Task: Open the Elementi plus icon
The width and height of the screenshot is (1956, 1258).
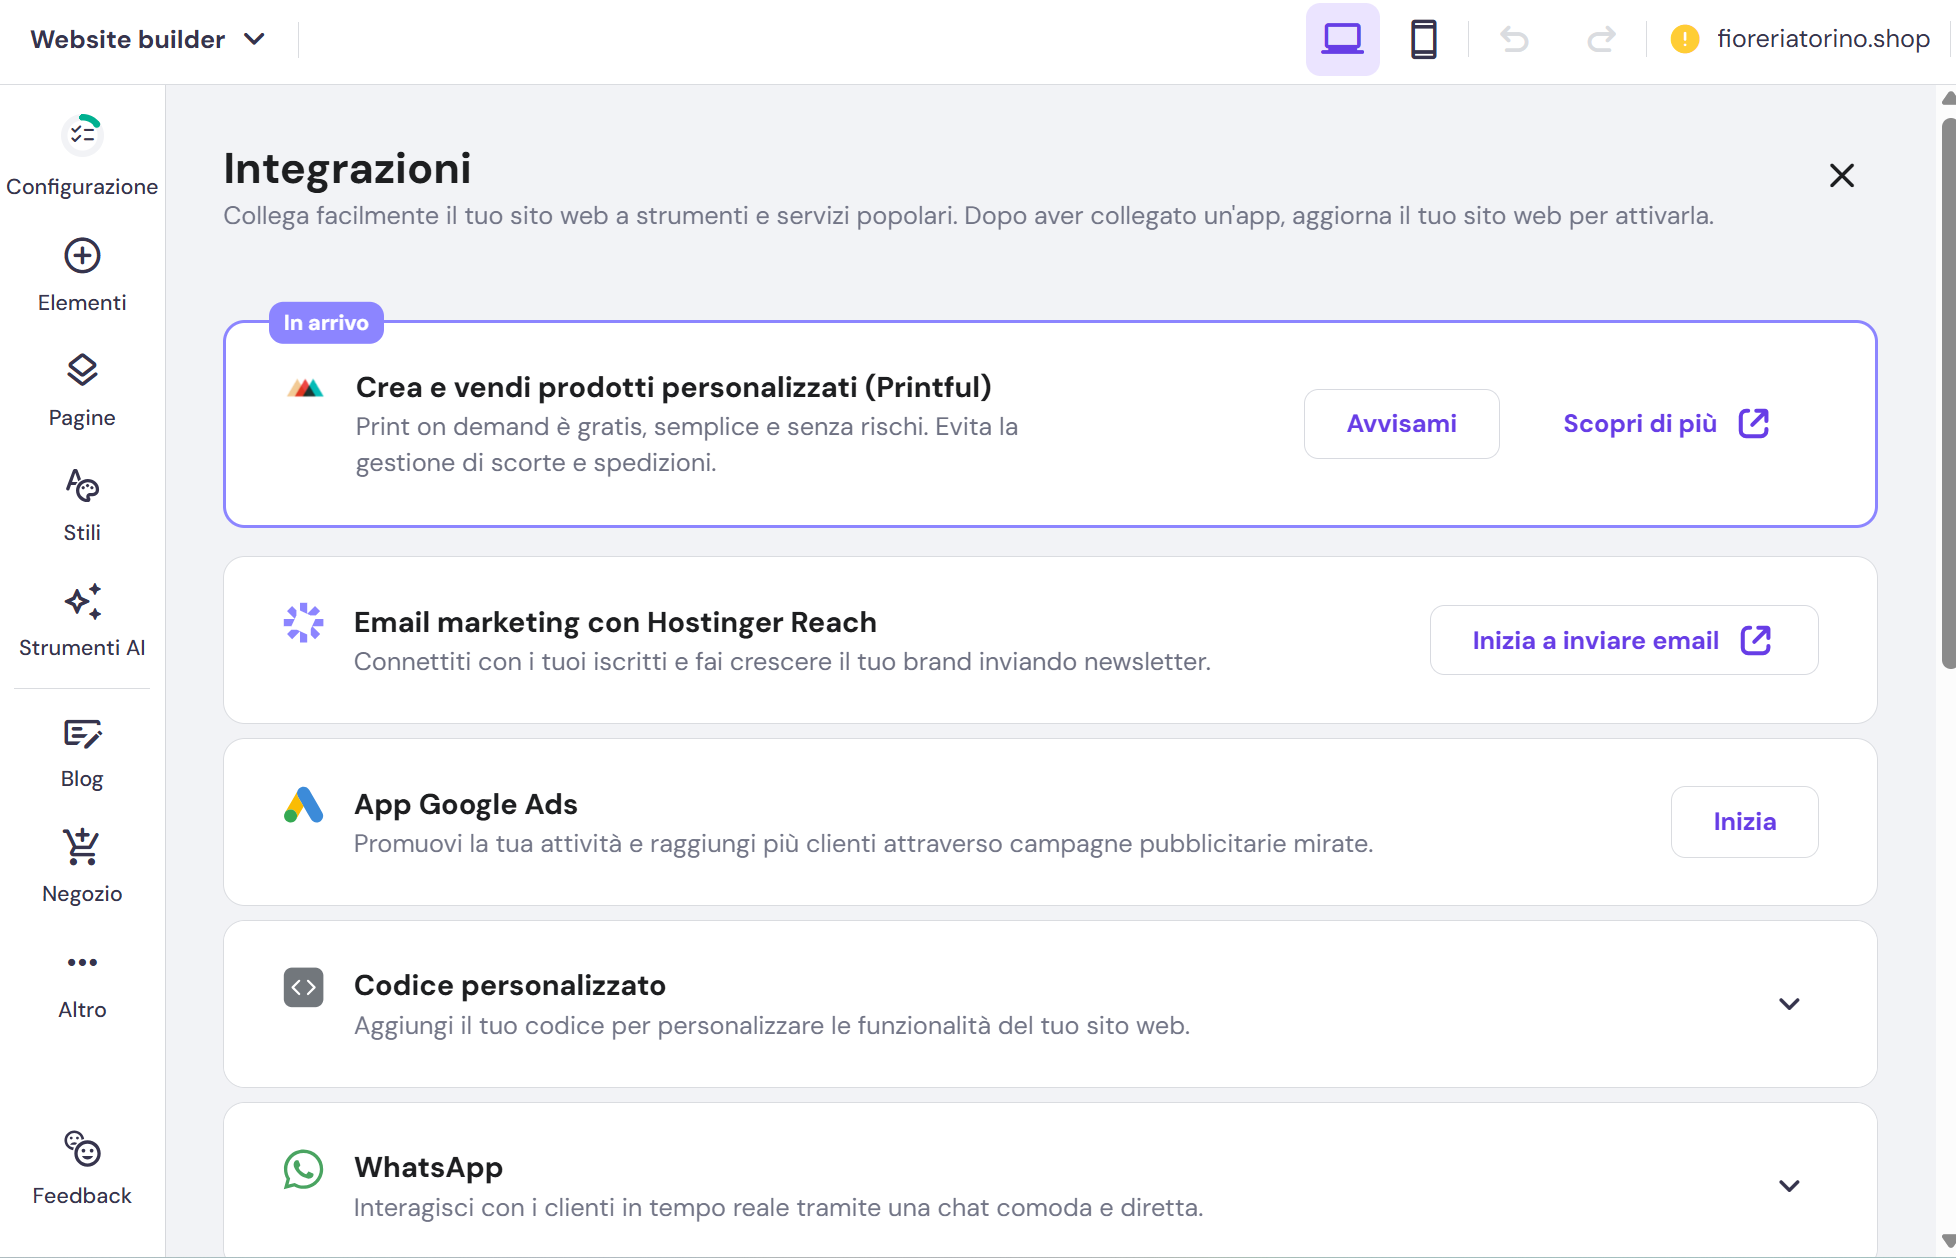Action: tap(82, 256)
